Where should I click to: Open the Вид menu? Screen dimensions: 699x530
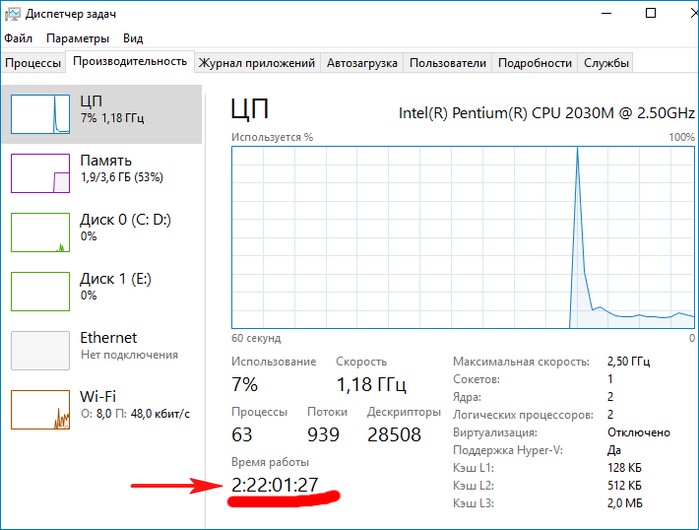point(133,39)
